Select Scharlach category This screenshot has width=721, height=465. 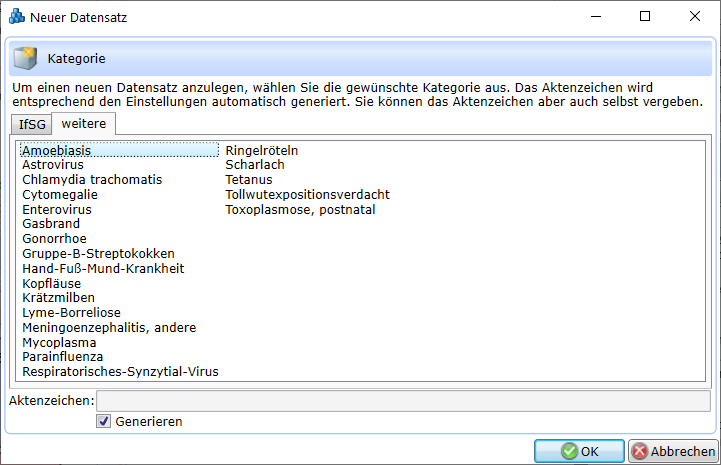[x=255, y=165]
